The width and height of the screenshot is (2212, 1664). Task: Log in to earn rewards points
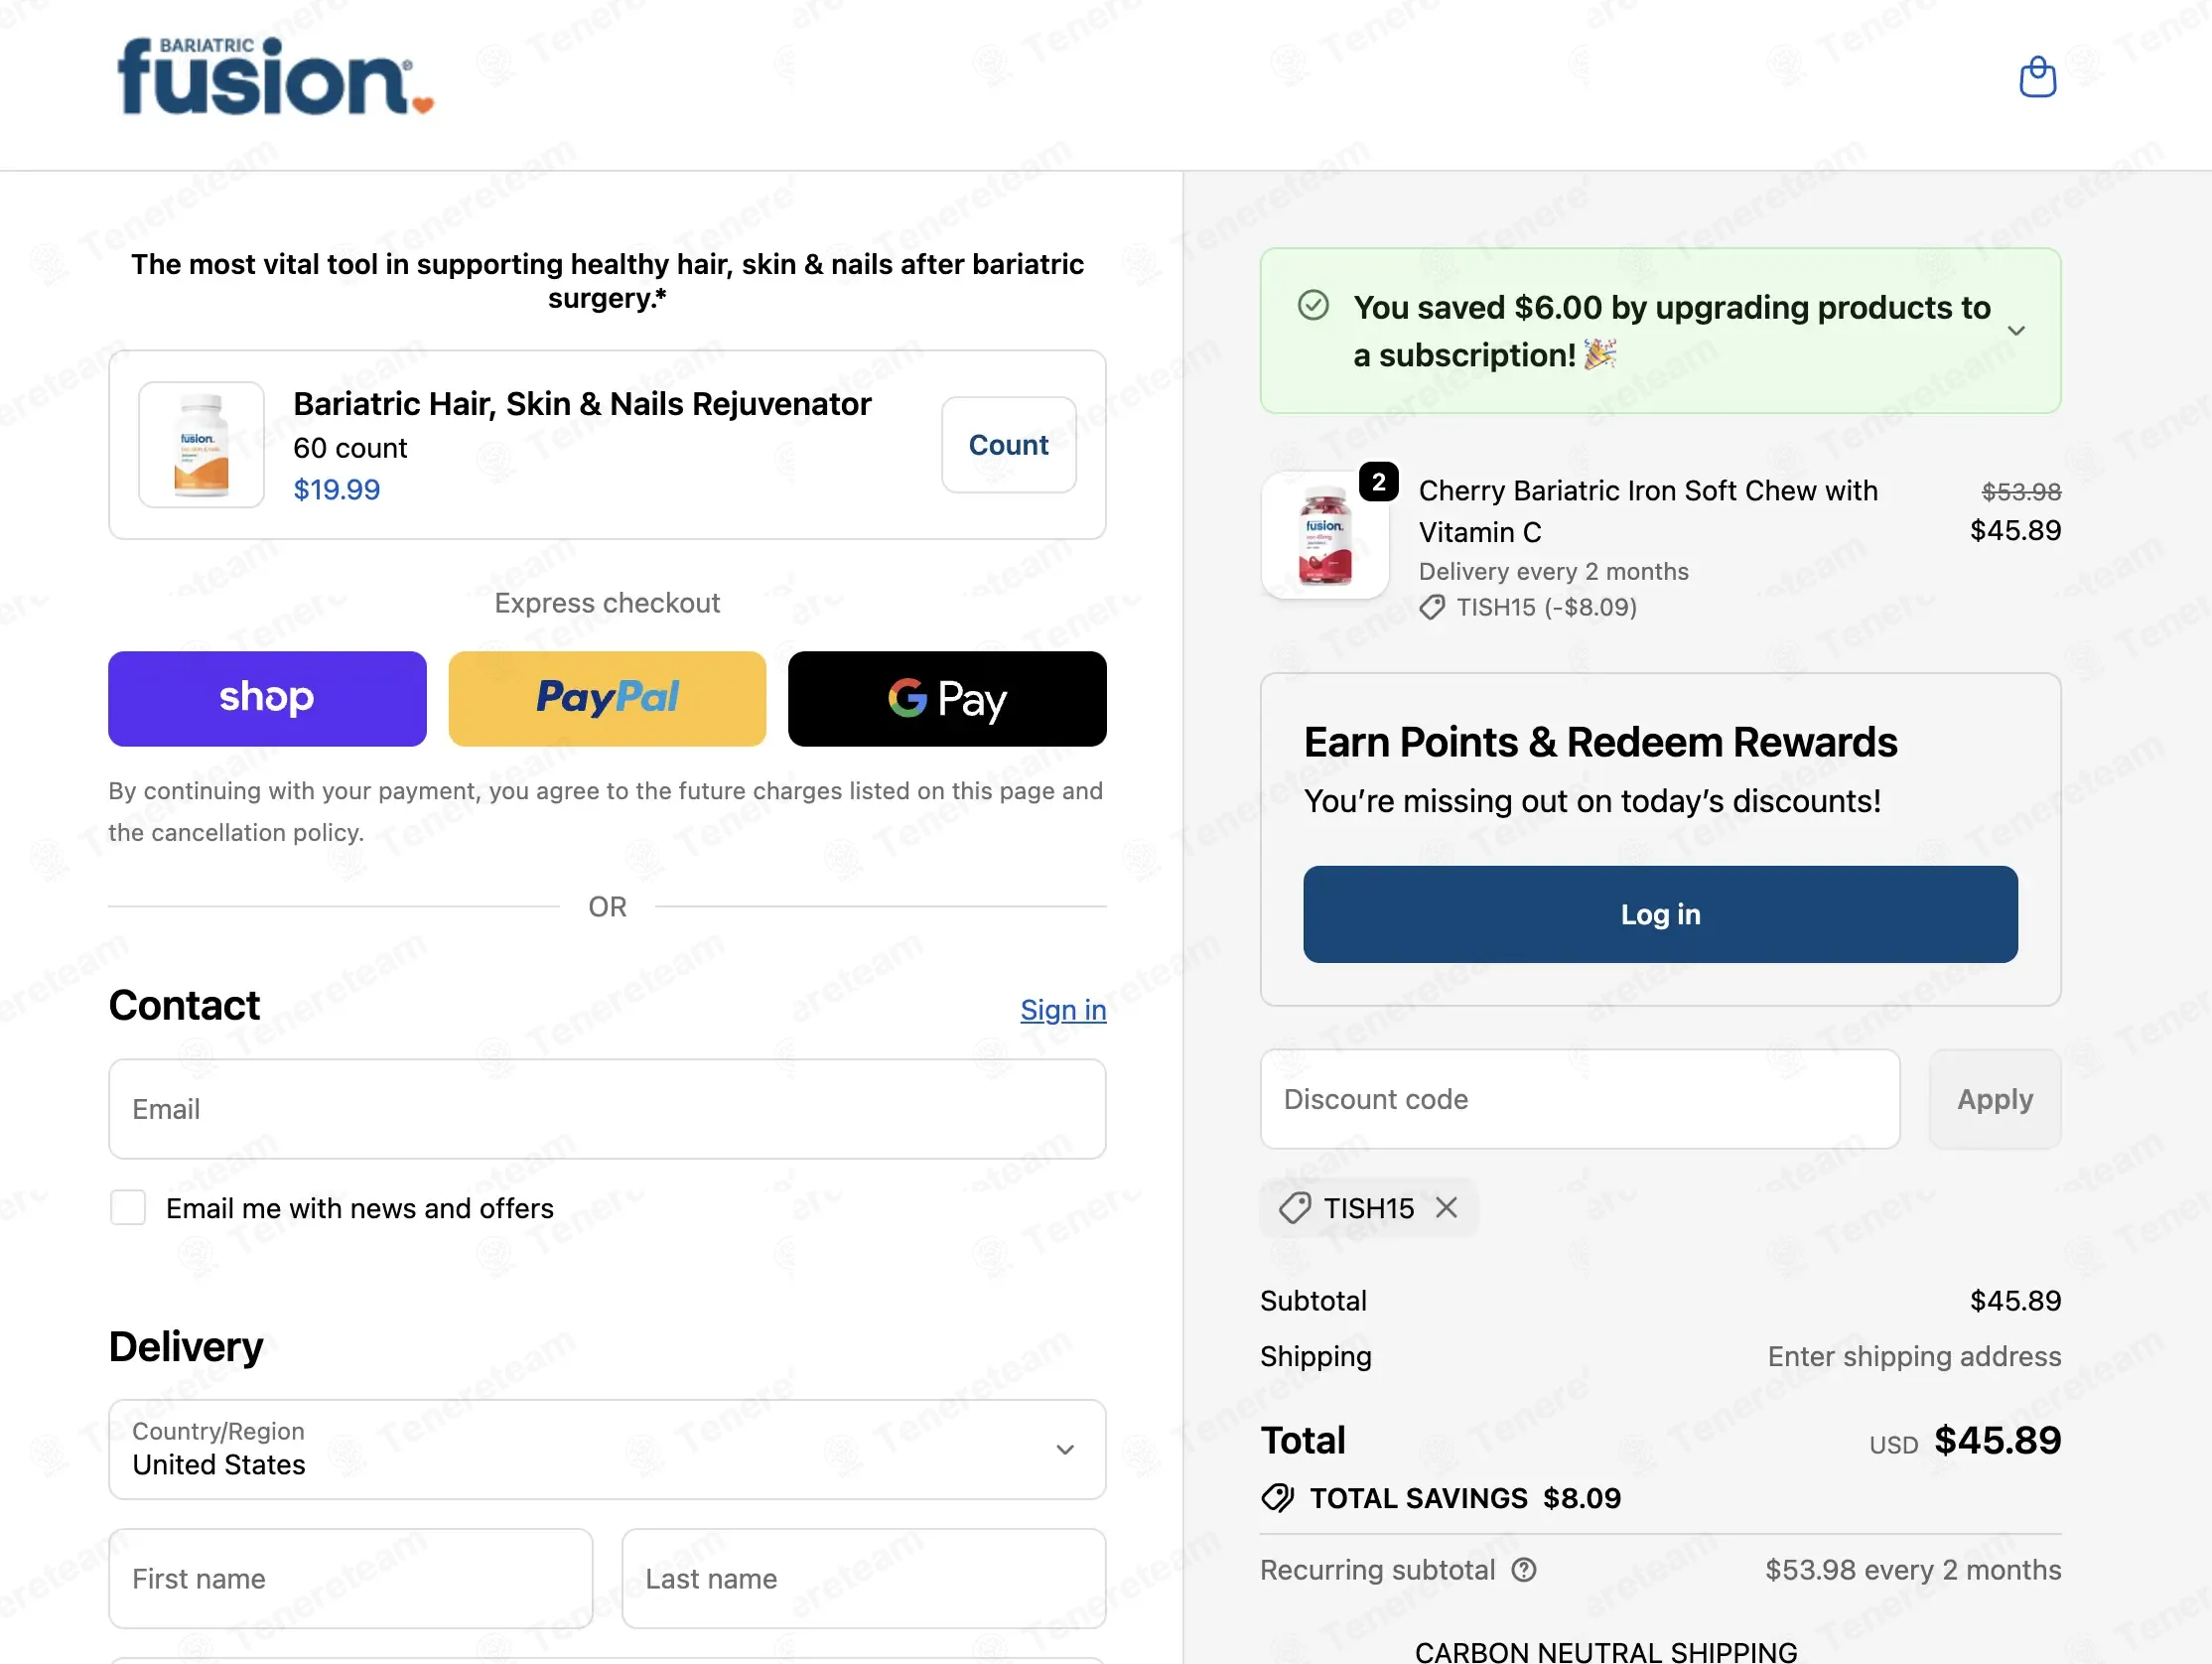[1660, 914]
